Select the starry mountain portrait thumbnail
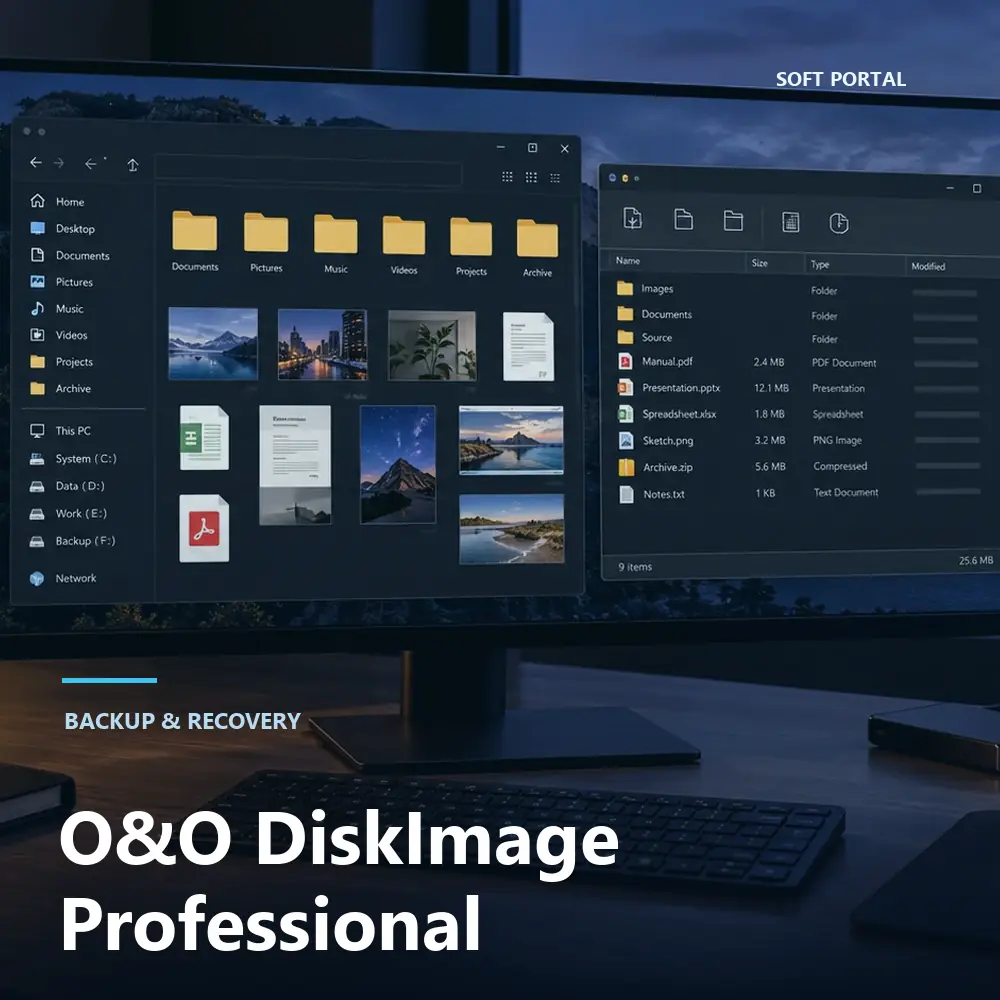1000x1000 pixels. click(x=398, y=464)
